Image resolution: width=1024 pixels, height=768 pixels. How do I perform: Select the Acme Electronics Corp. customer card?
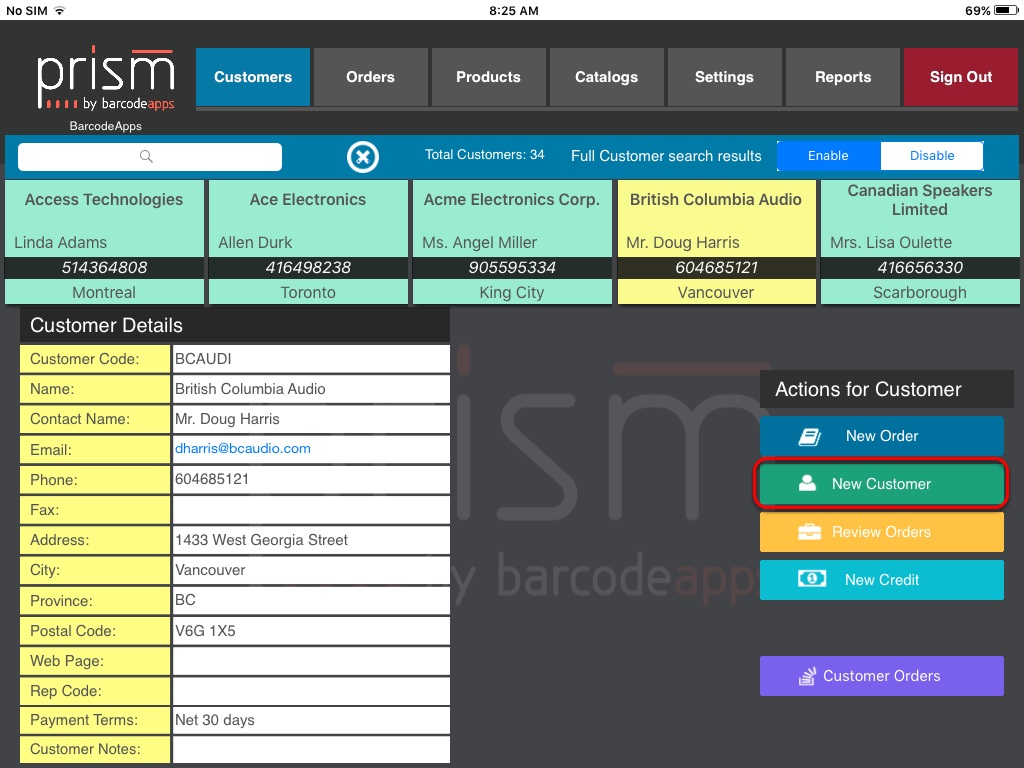(512, 242)
